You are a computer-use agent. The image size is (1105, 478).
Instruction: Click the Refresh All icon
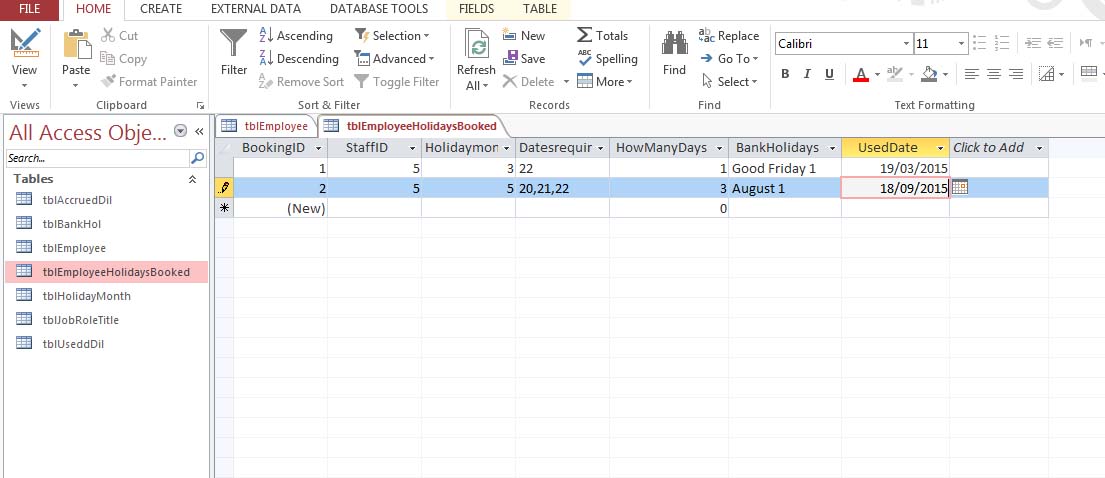(x=477, y=45)
